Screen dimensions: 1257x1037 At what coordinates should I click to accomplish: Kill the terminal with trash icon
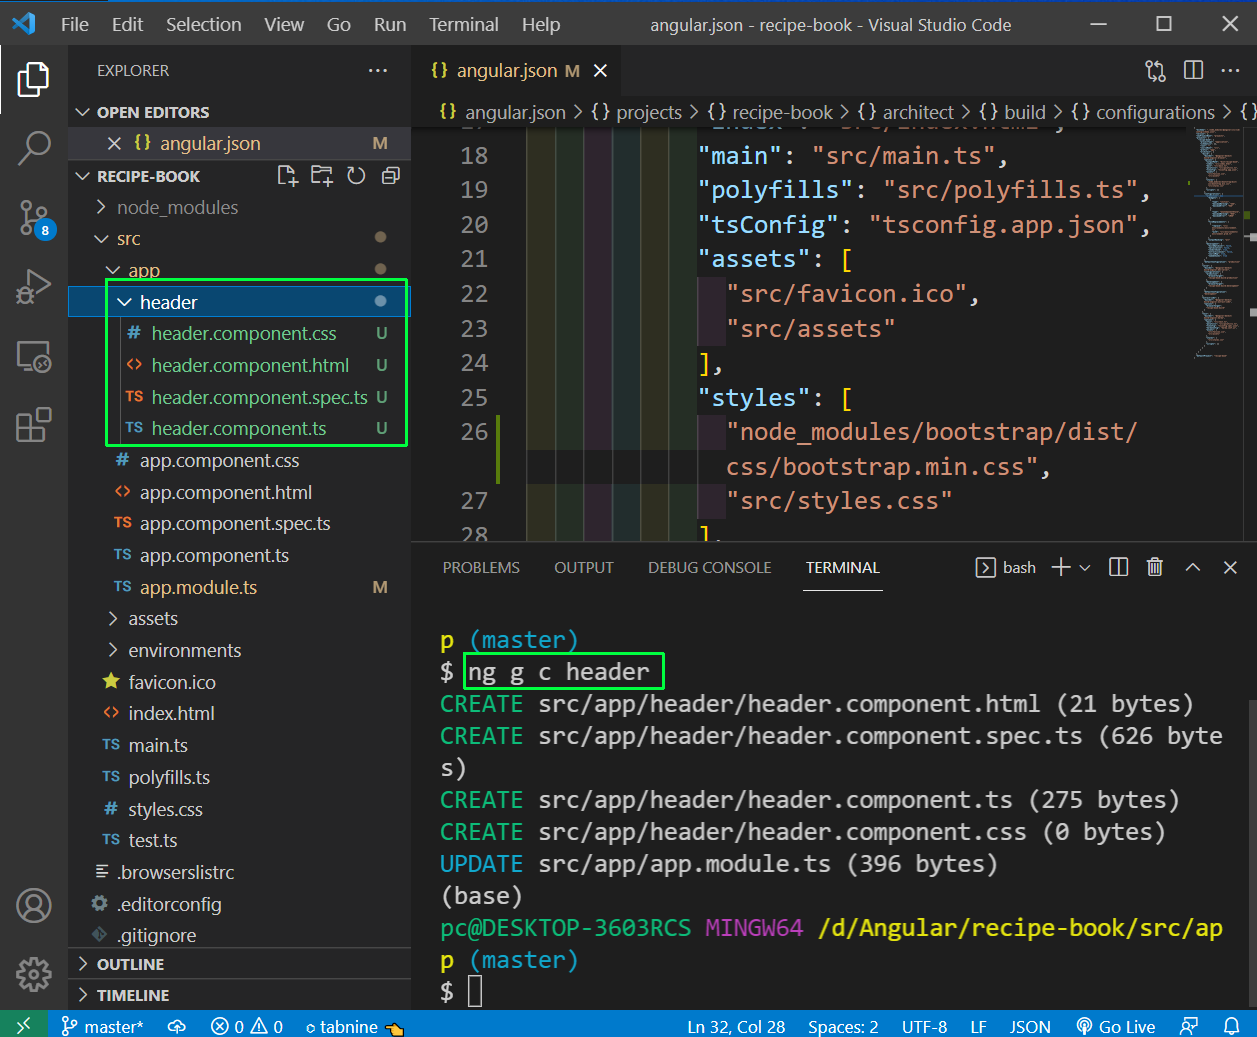1155,567
